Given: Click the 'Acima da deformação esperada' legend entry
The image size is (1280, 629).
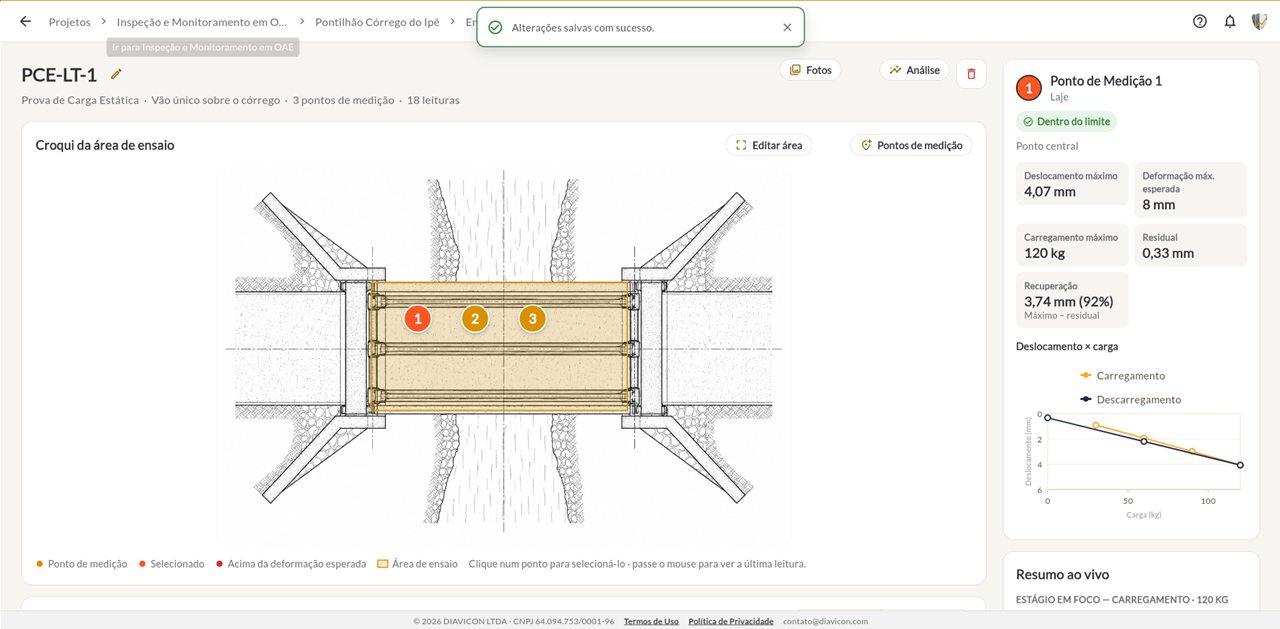Looking at the screenshot, I should pyautogui.click(x=291, y=564).
